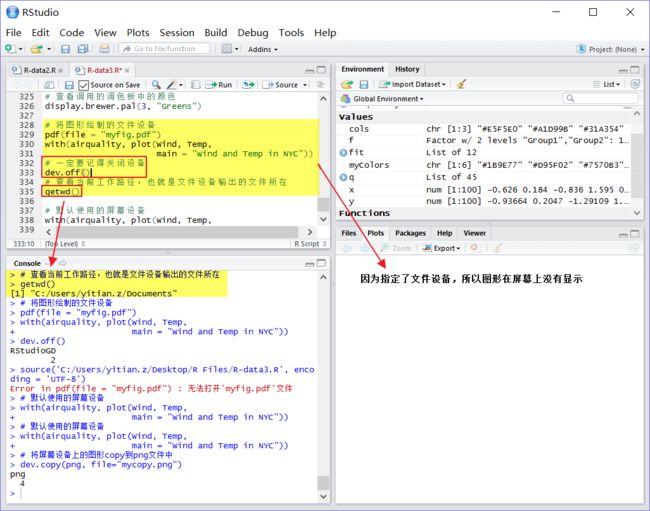Click the cols variable row
Screen dimensions: 650x511
485,129
